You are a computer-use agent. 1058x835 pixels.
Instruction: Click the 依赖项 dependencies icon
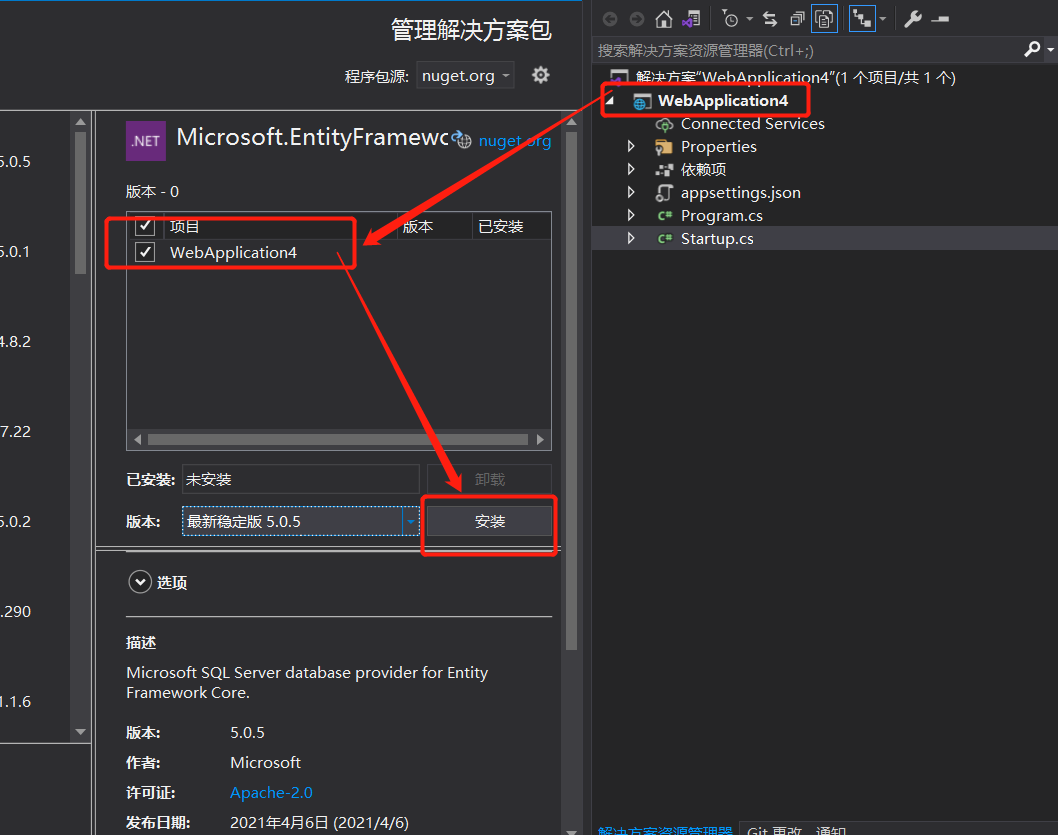665,170
